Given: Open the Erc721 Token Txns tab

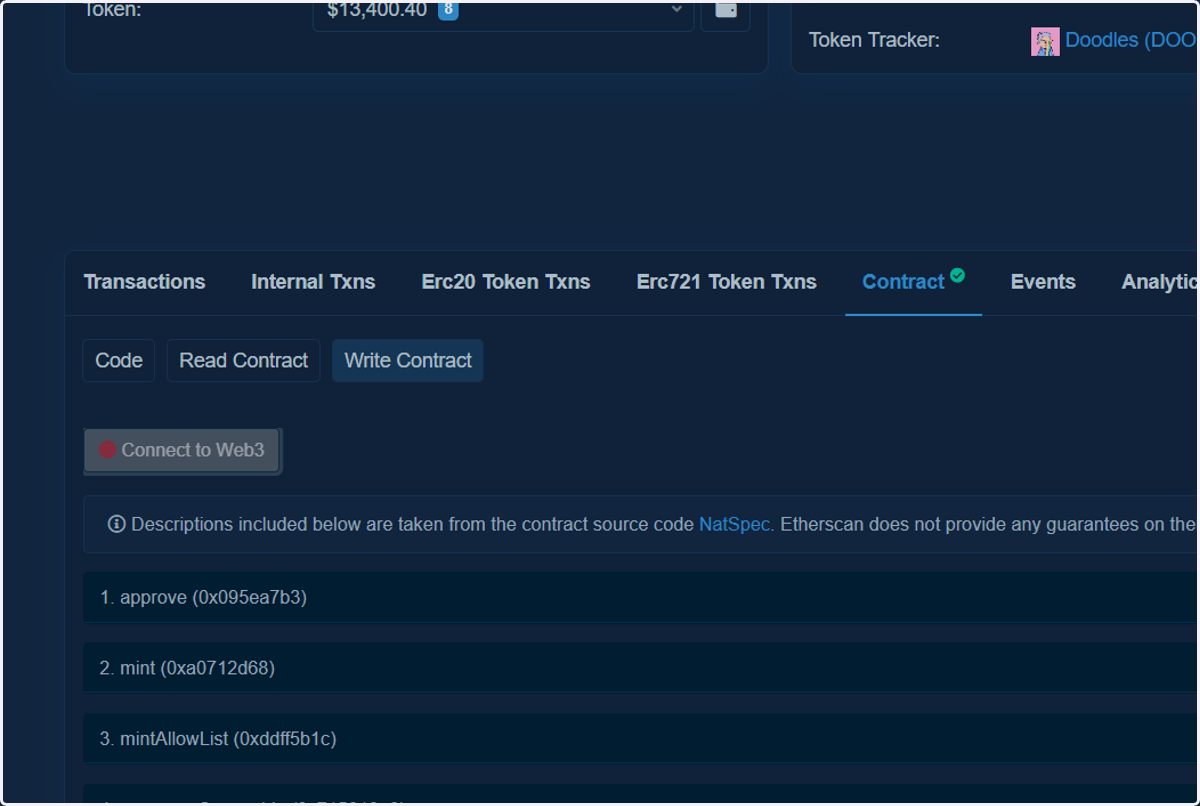Looking at the screenshot, I should [727, 282].
